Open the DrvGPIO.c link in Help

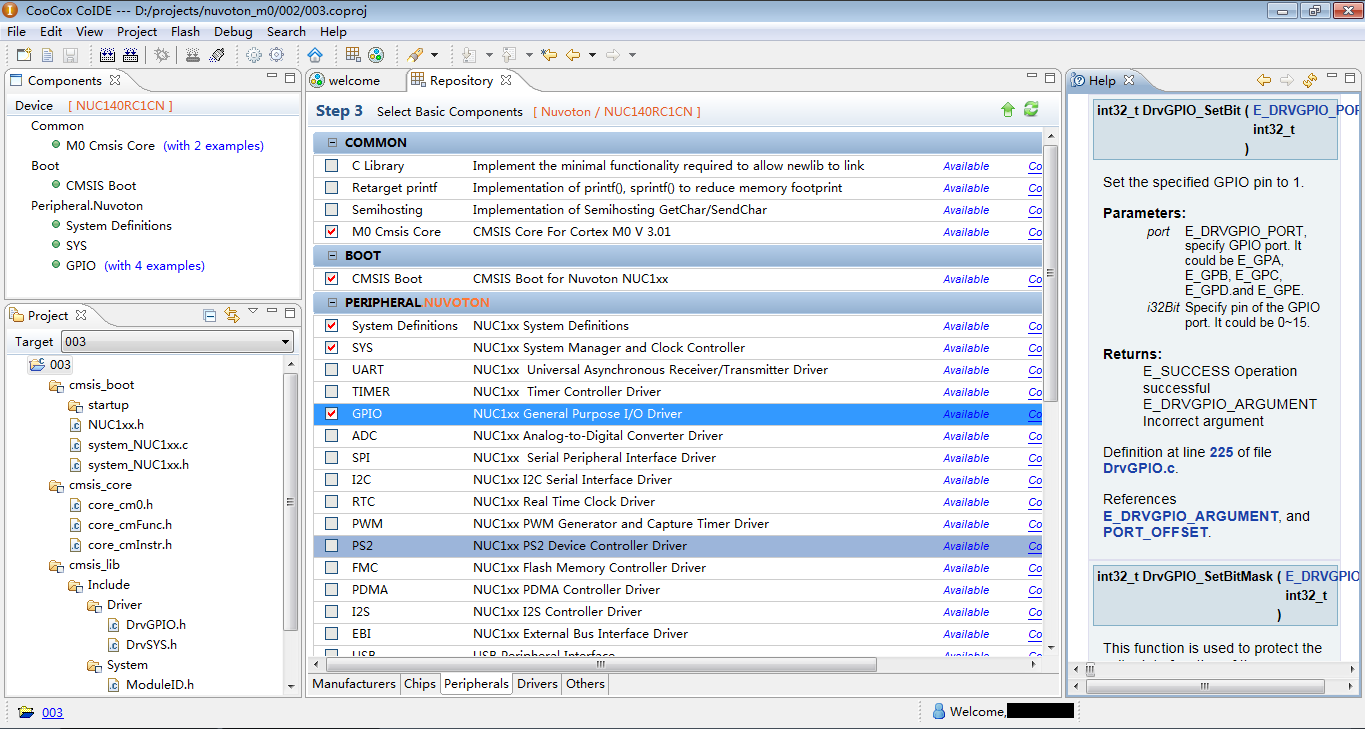coord(1140,468)
